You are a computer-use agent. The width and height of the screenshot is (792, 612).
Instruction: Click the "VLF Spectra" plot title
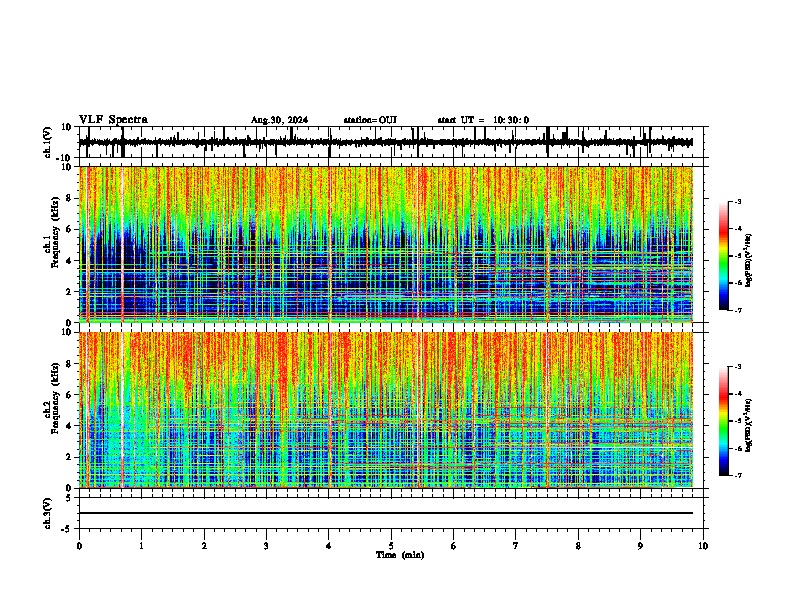pyautogui.click(x=113, y=120)
